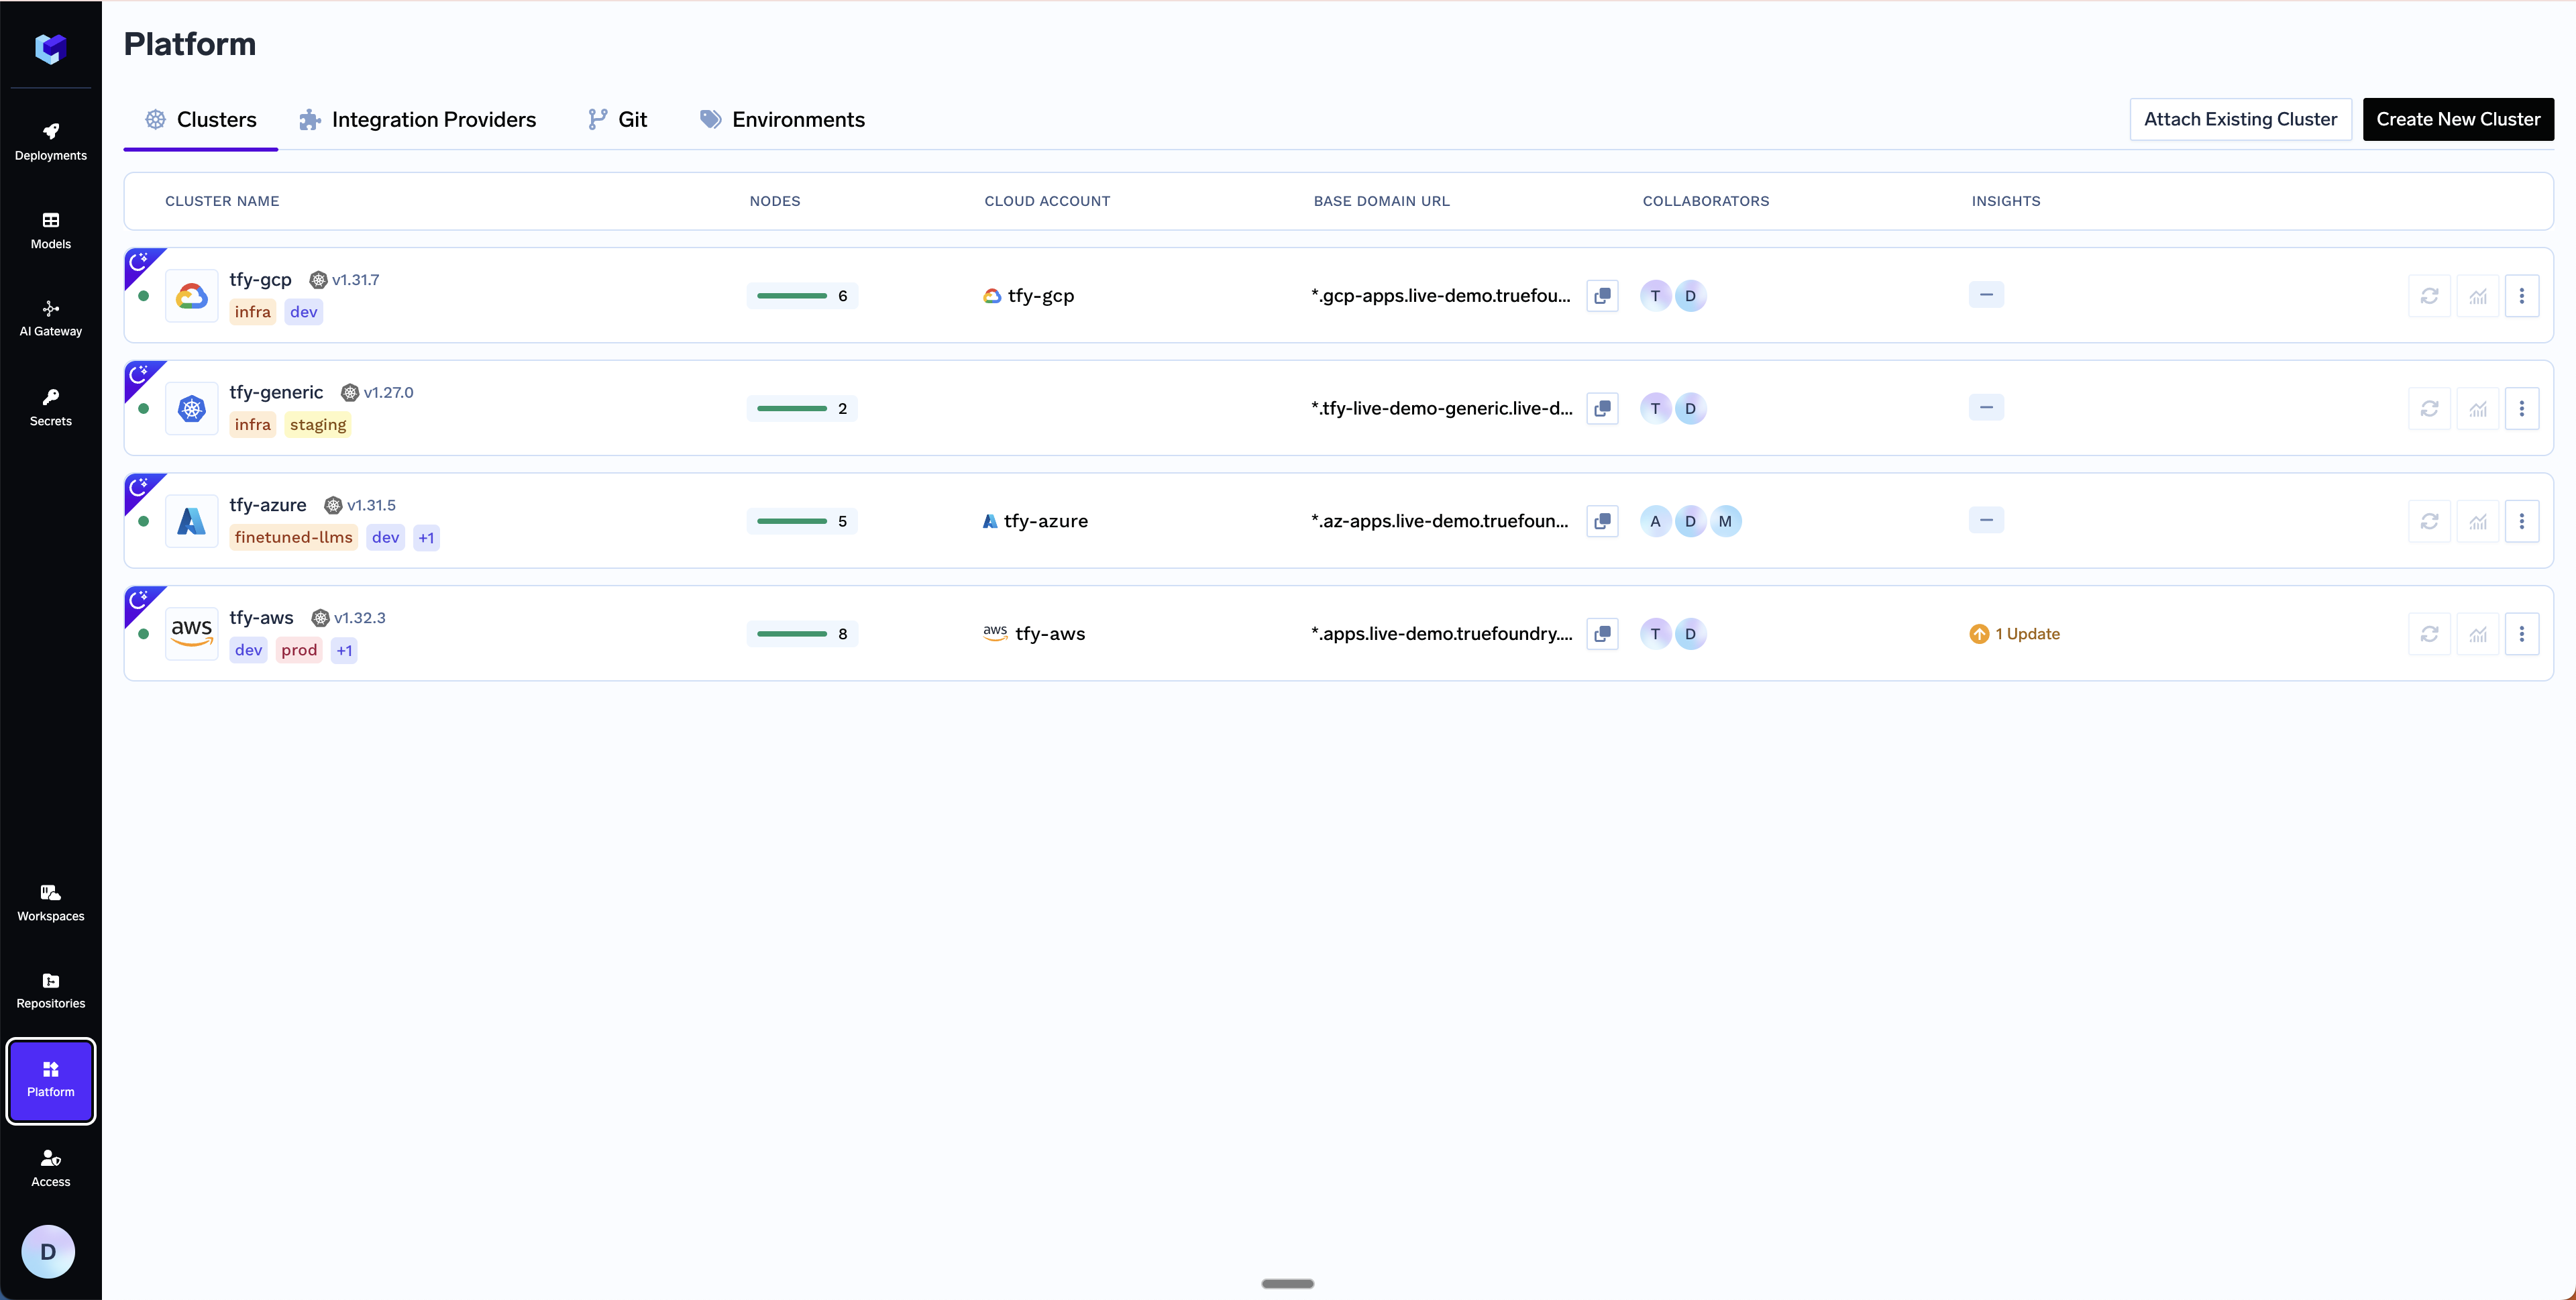The height and width of the screenshot is (1300, 2576).
Task: Copy tfy-generic base domain URL
Action: pyautogui.click(x=1602, y=408)
